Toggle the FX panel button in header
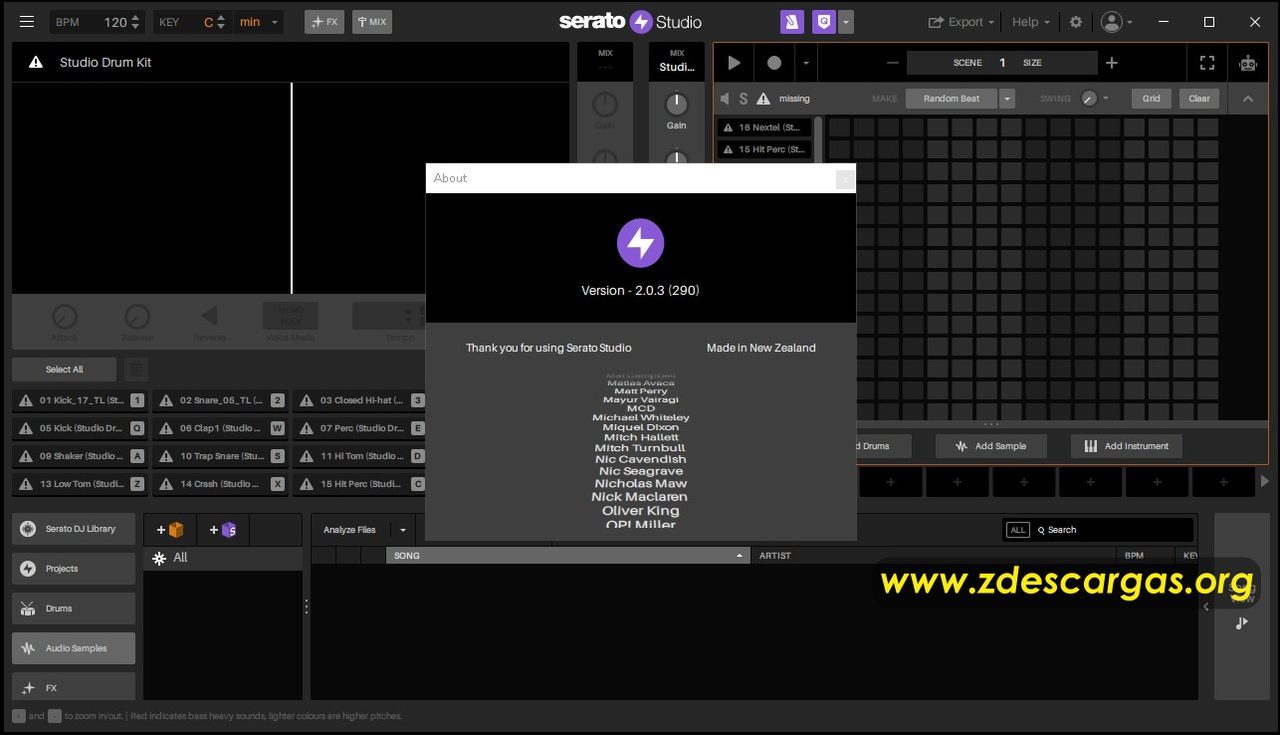The image size is (1280, 735). 324,22
